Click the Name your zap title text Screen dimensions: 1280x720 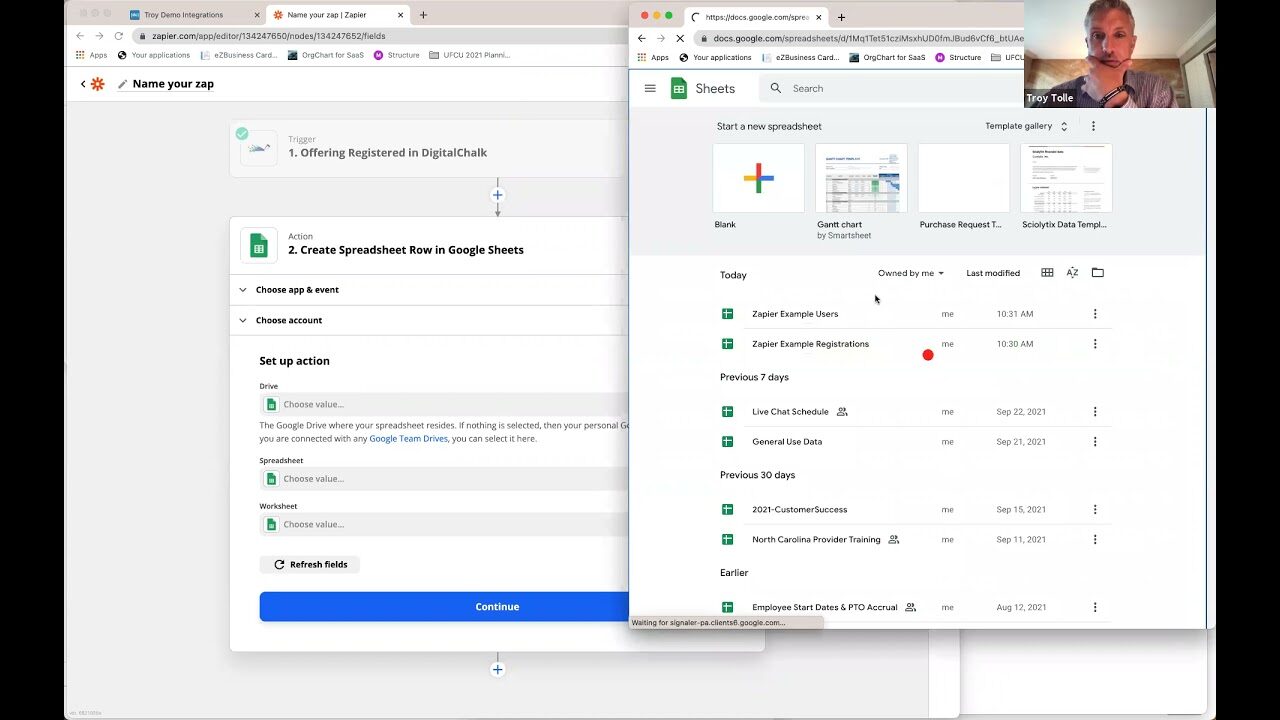(173, 84)
